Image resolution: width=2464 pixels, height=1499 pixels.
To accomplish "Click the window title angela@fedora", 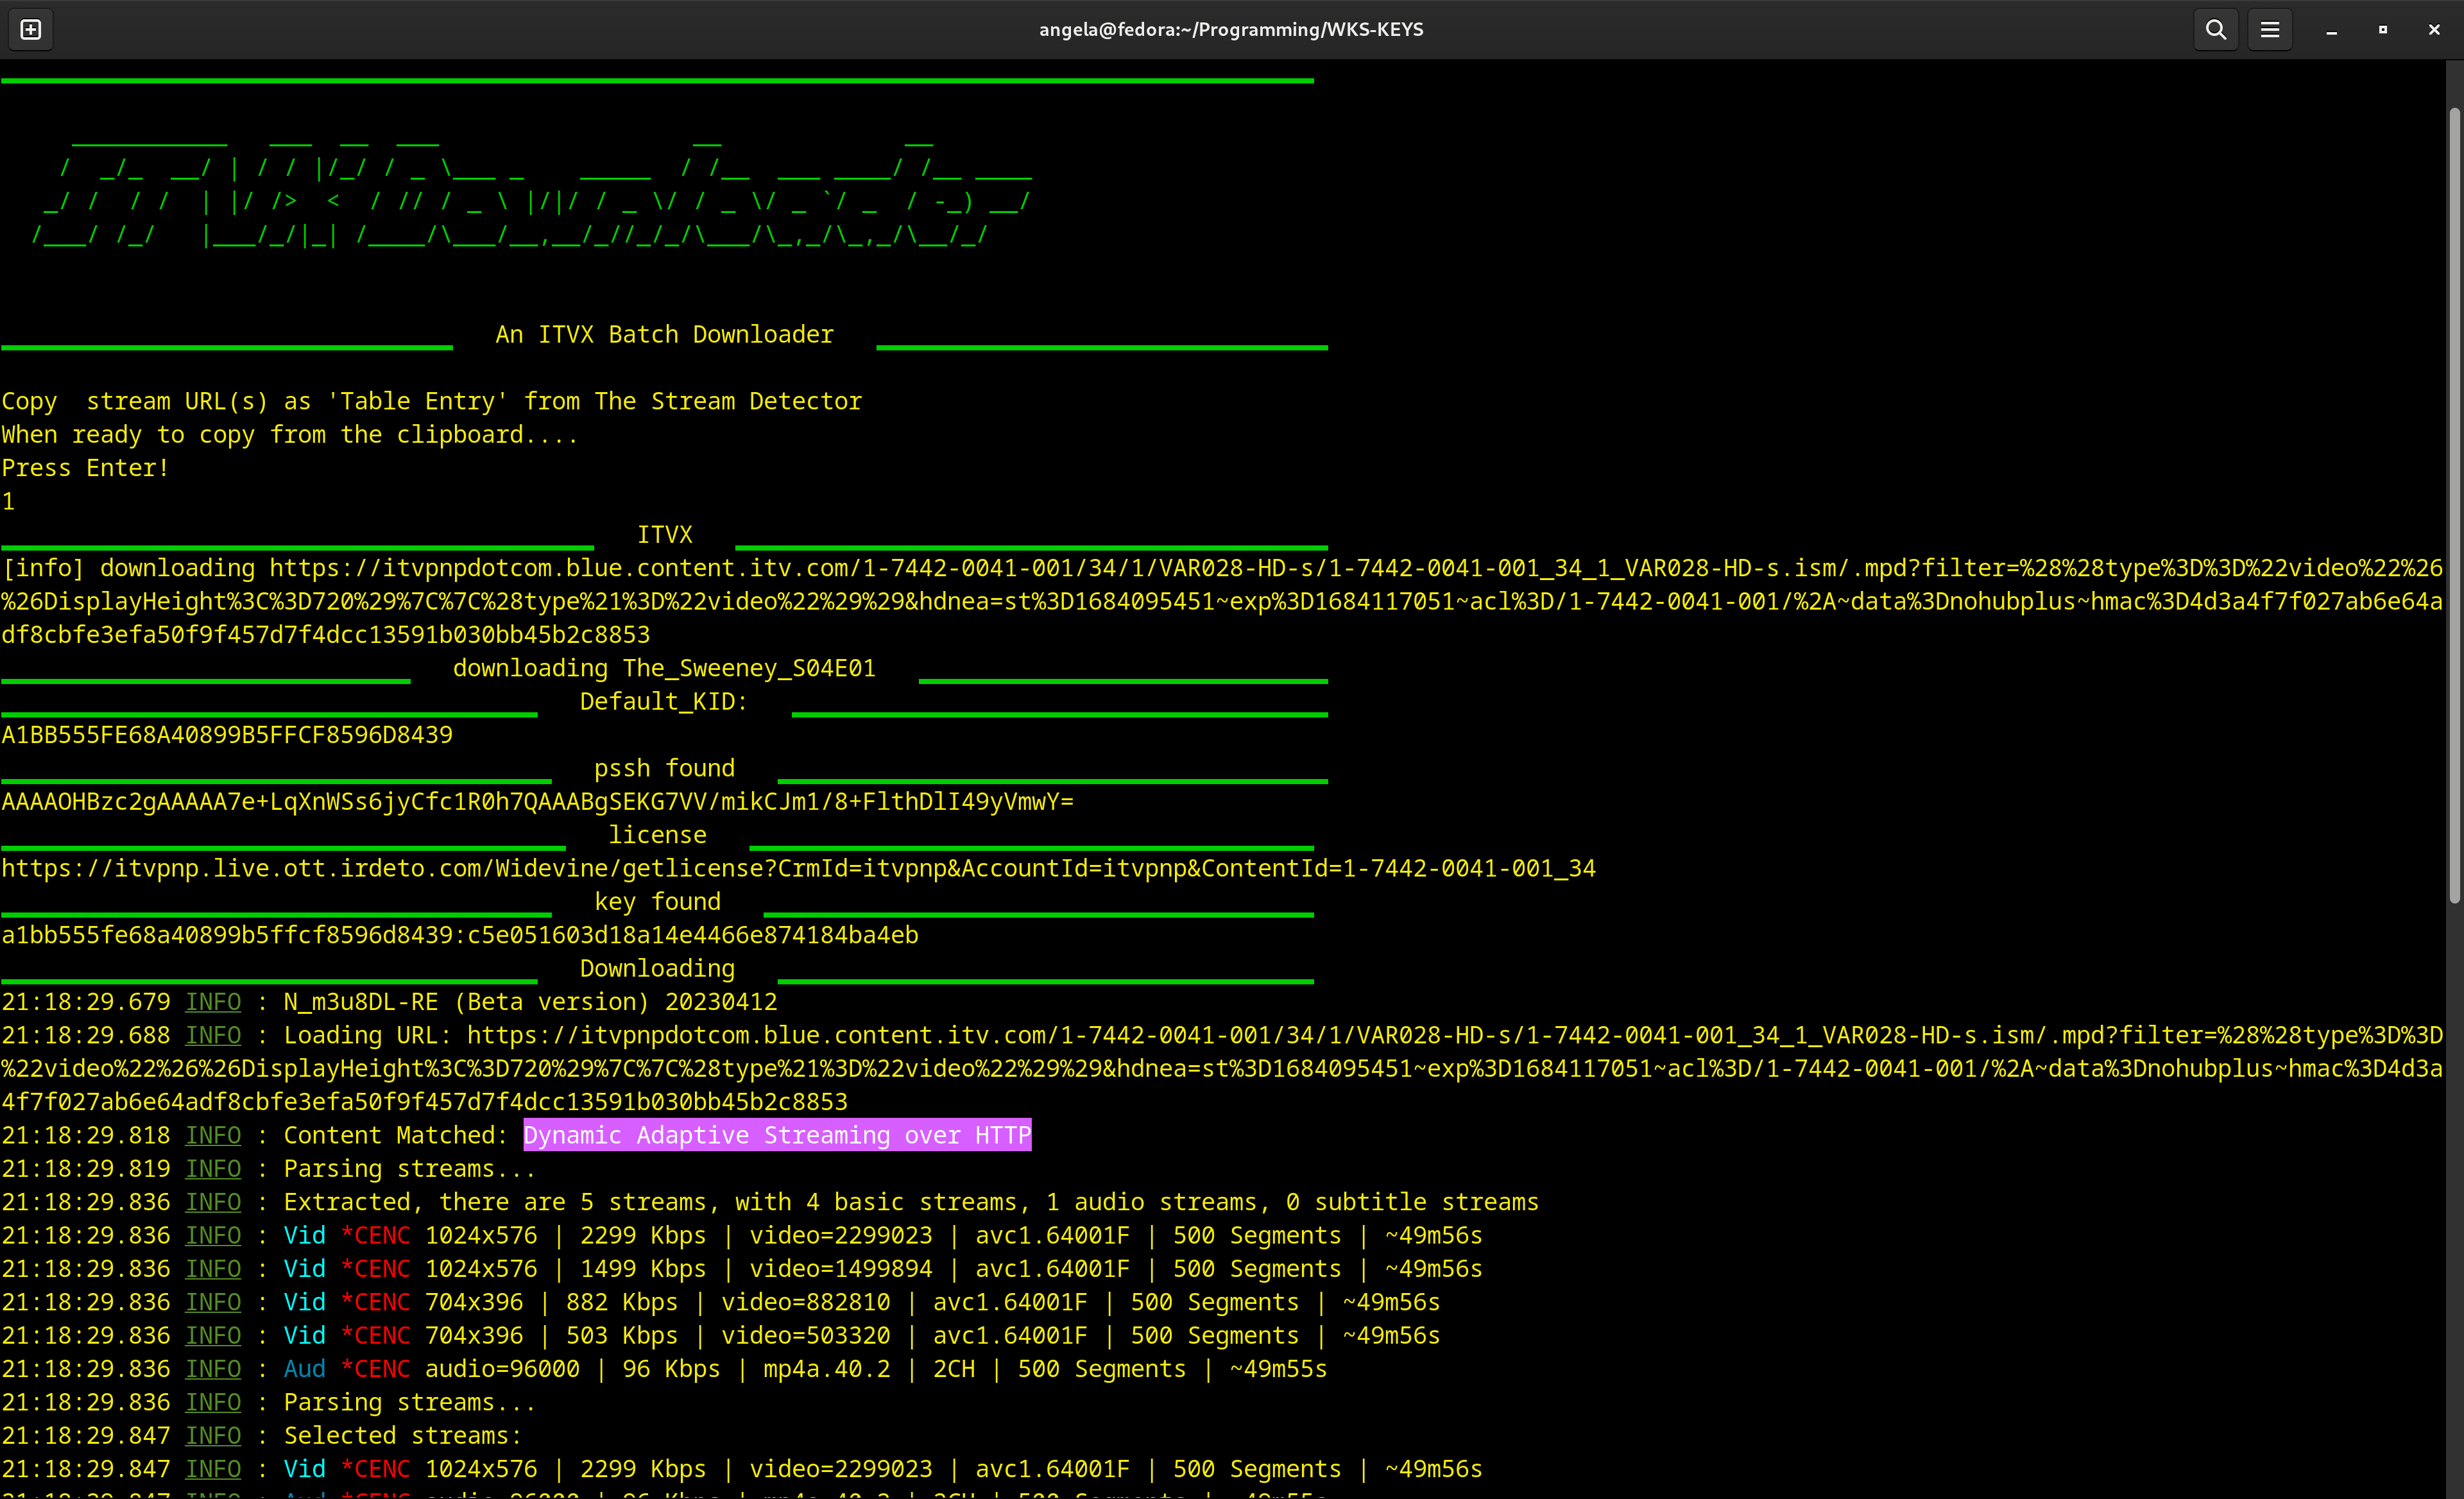I will (1231, 29).
